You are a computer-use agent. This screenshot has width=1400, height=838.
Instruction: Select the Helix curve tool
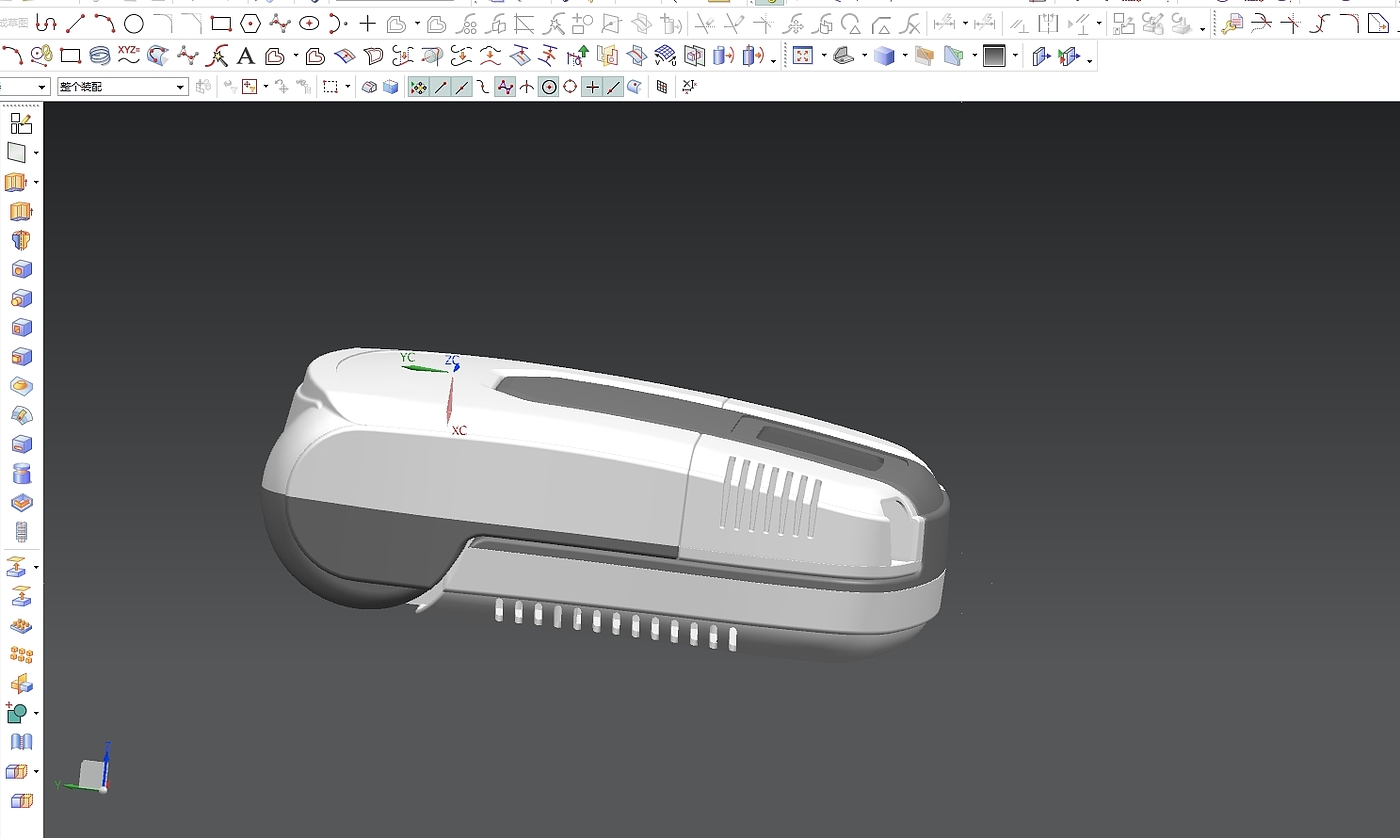click(x=99, y=56)
